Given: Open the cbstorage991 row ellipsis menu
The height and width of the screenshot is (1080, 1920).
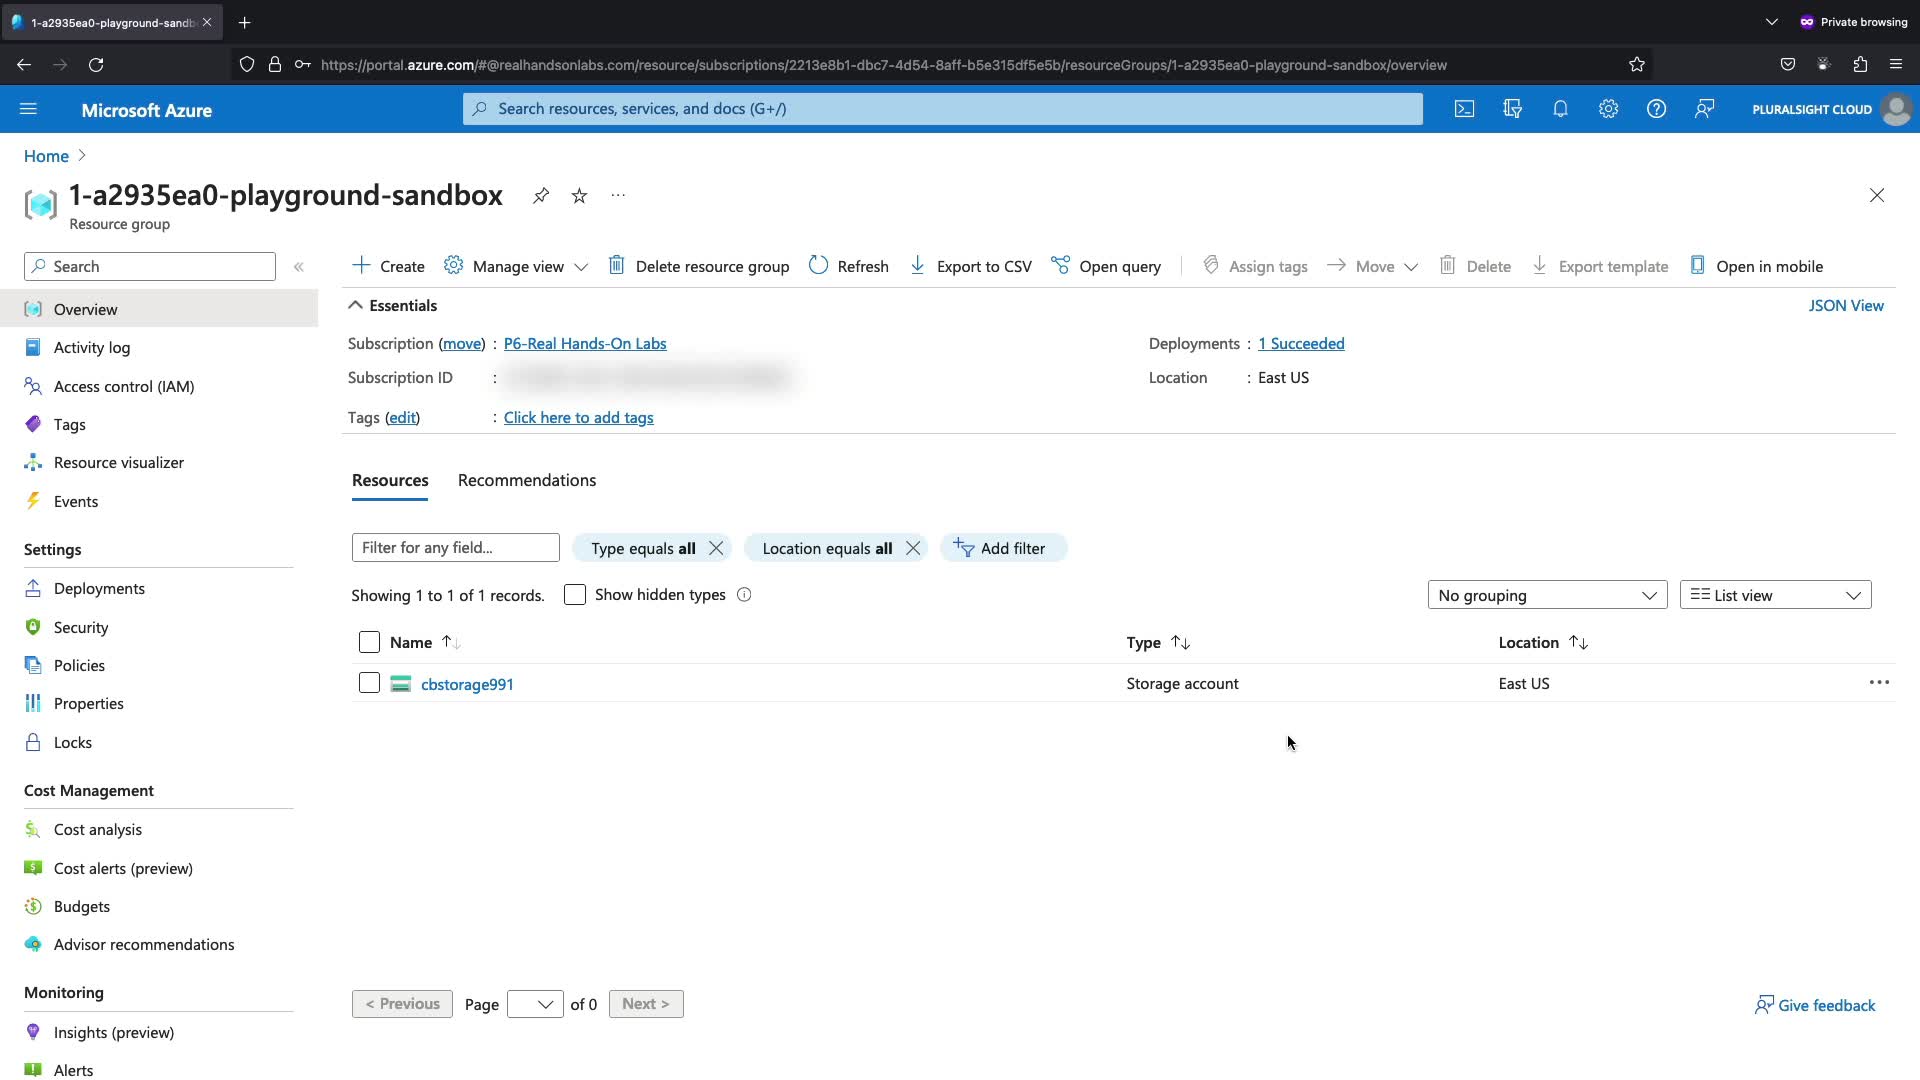Looking at the screenshot, I should coord(1879,683).
